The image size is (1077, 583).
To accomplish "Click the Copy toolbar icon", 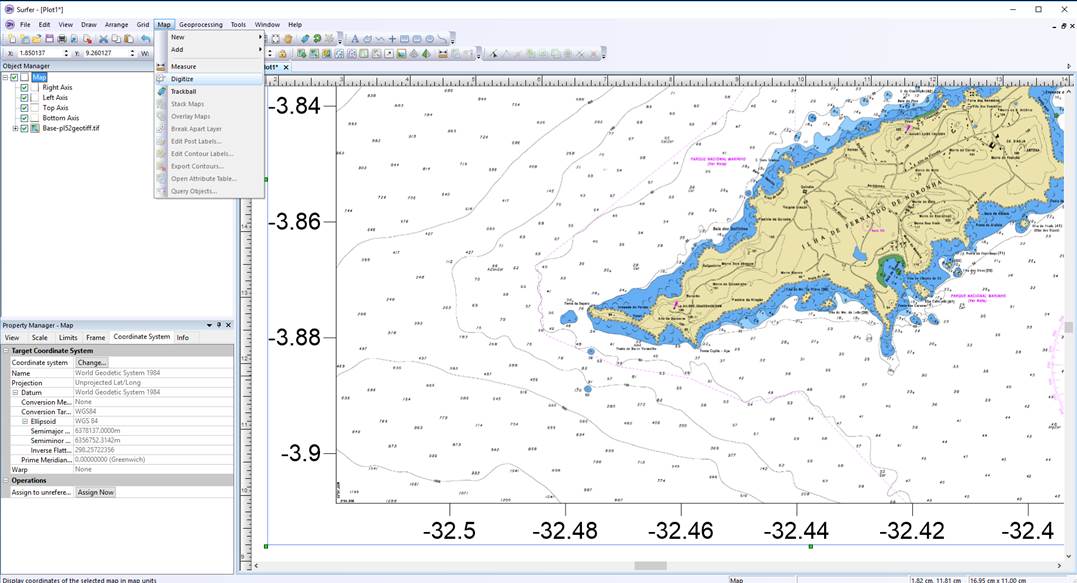I will (x=116, y=39).
